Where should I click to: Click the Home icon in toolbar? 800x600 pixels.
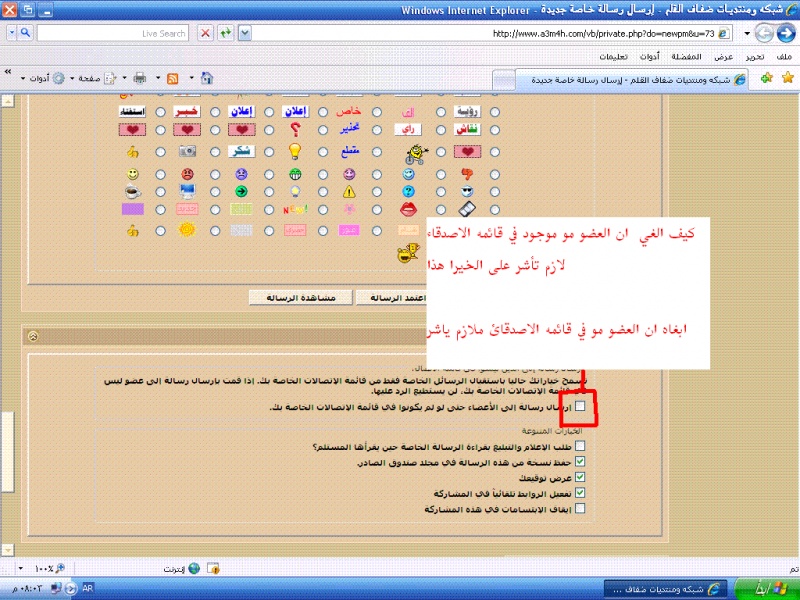pyautogui.click(x=206, y=78)
